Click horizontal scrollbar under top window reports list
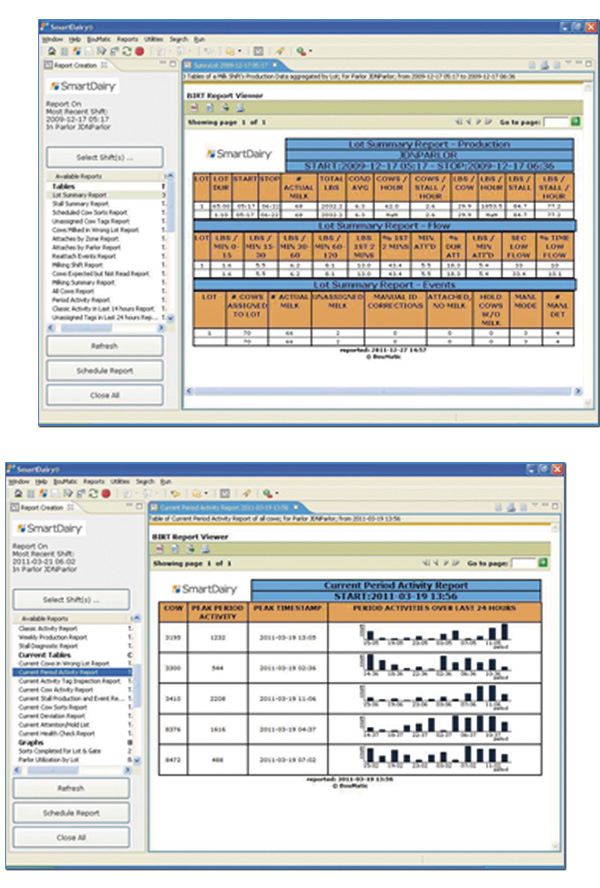The height and width of the screenshot is (888, 600). pos(105,328)
